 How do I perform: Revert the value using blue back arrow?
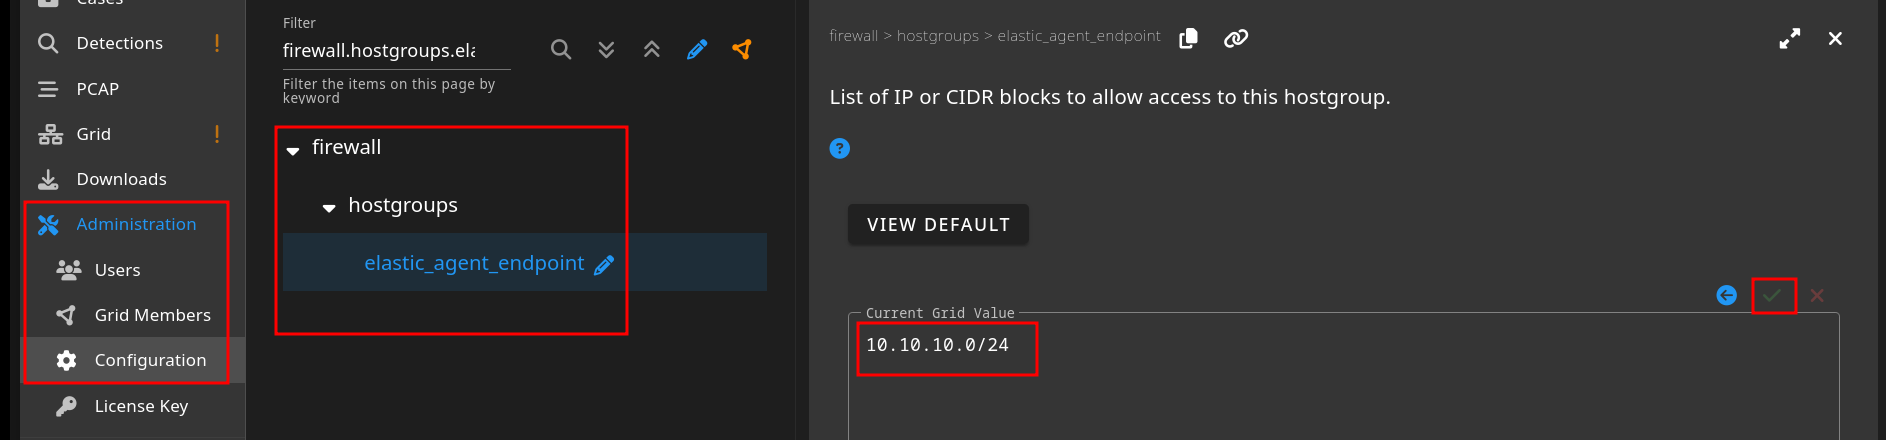[1726, 295]
